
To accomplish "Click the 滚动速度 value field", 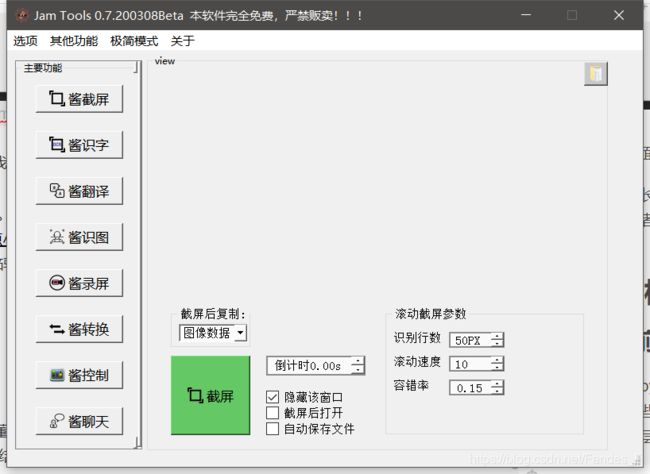I will 471,364.
